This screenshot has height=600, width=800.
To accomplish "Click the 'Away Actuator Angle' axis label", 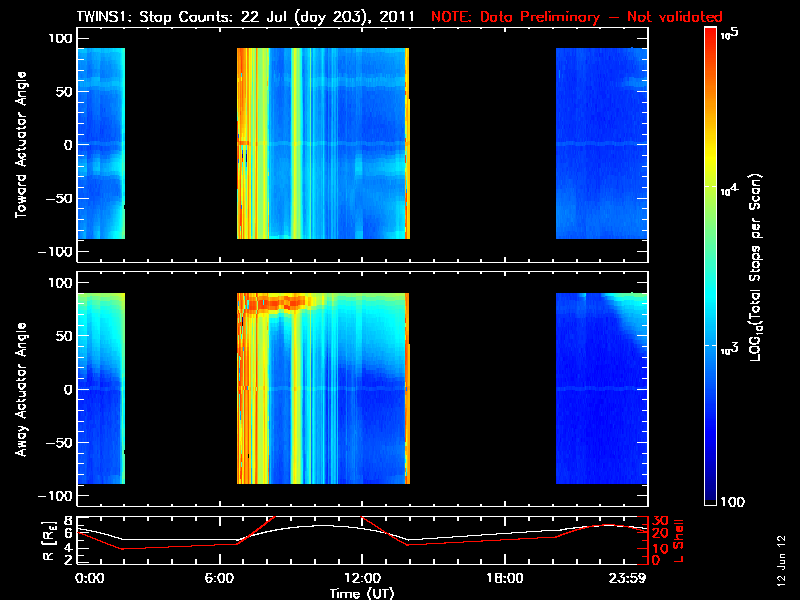I will click(21, 389).
